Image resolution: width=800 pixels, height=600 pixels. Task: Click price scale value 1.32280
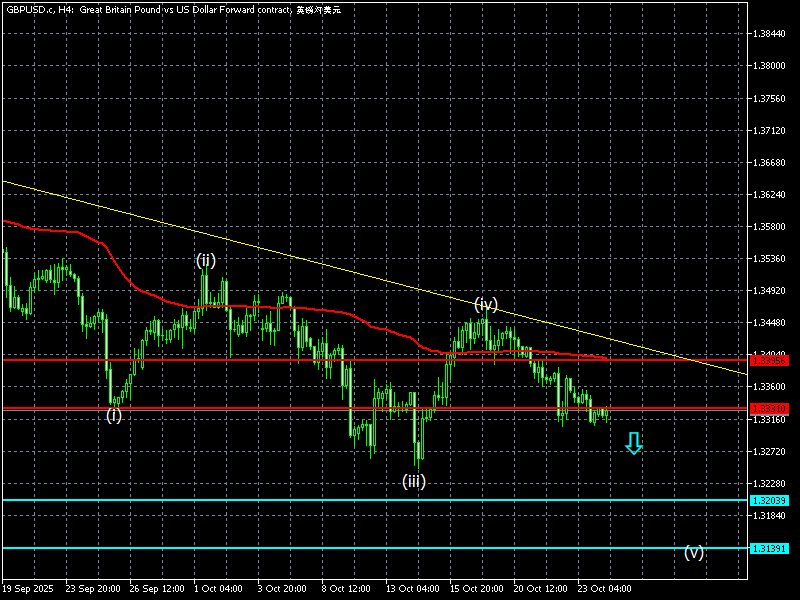tap(769, 484)
